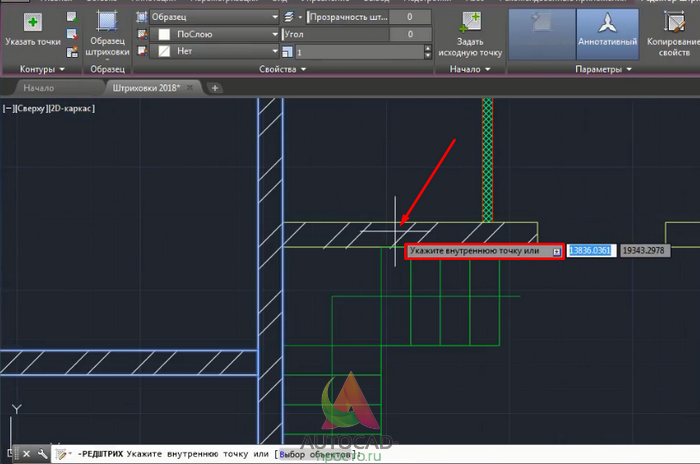This screenshot has height=464, width=700.
Task: Toggle the associative hatch button left of Аннотативный
Action: [542, 34]
